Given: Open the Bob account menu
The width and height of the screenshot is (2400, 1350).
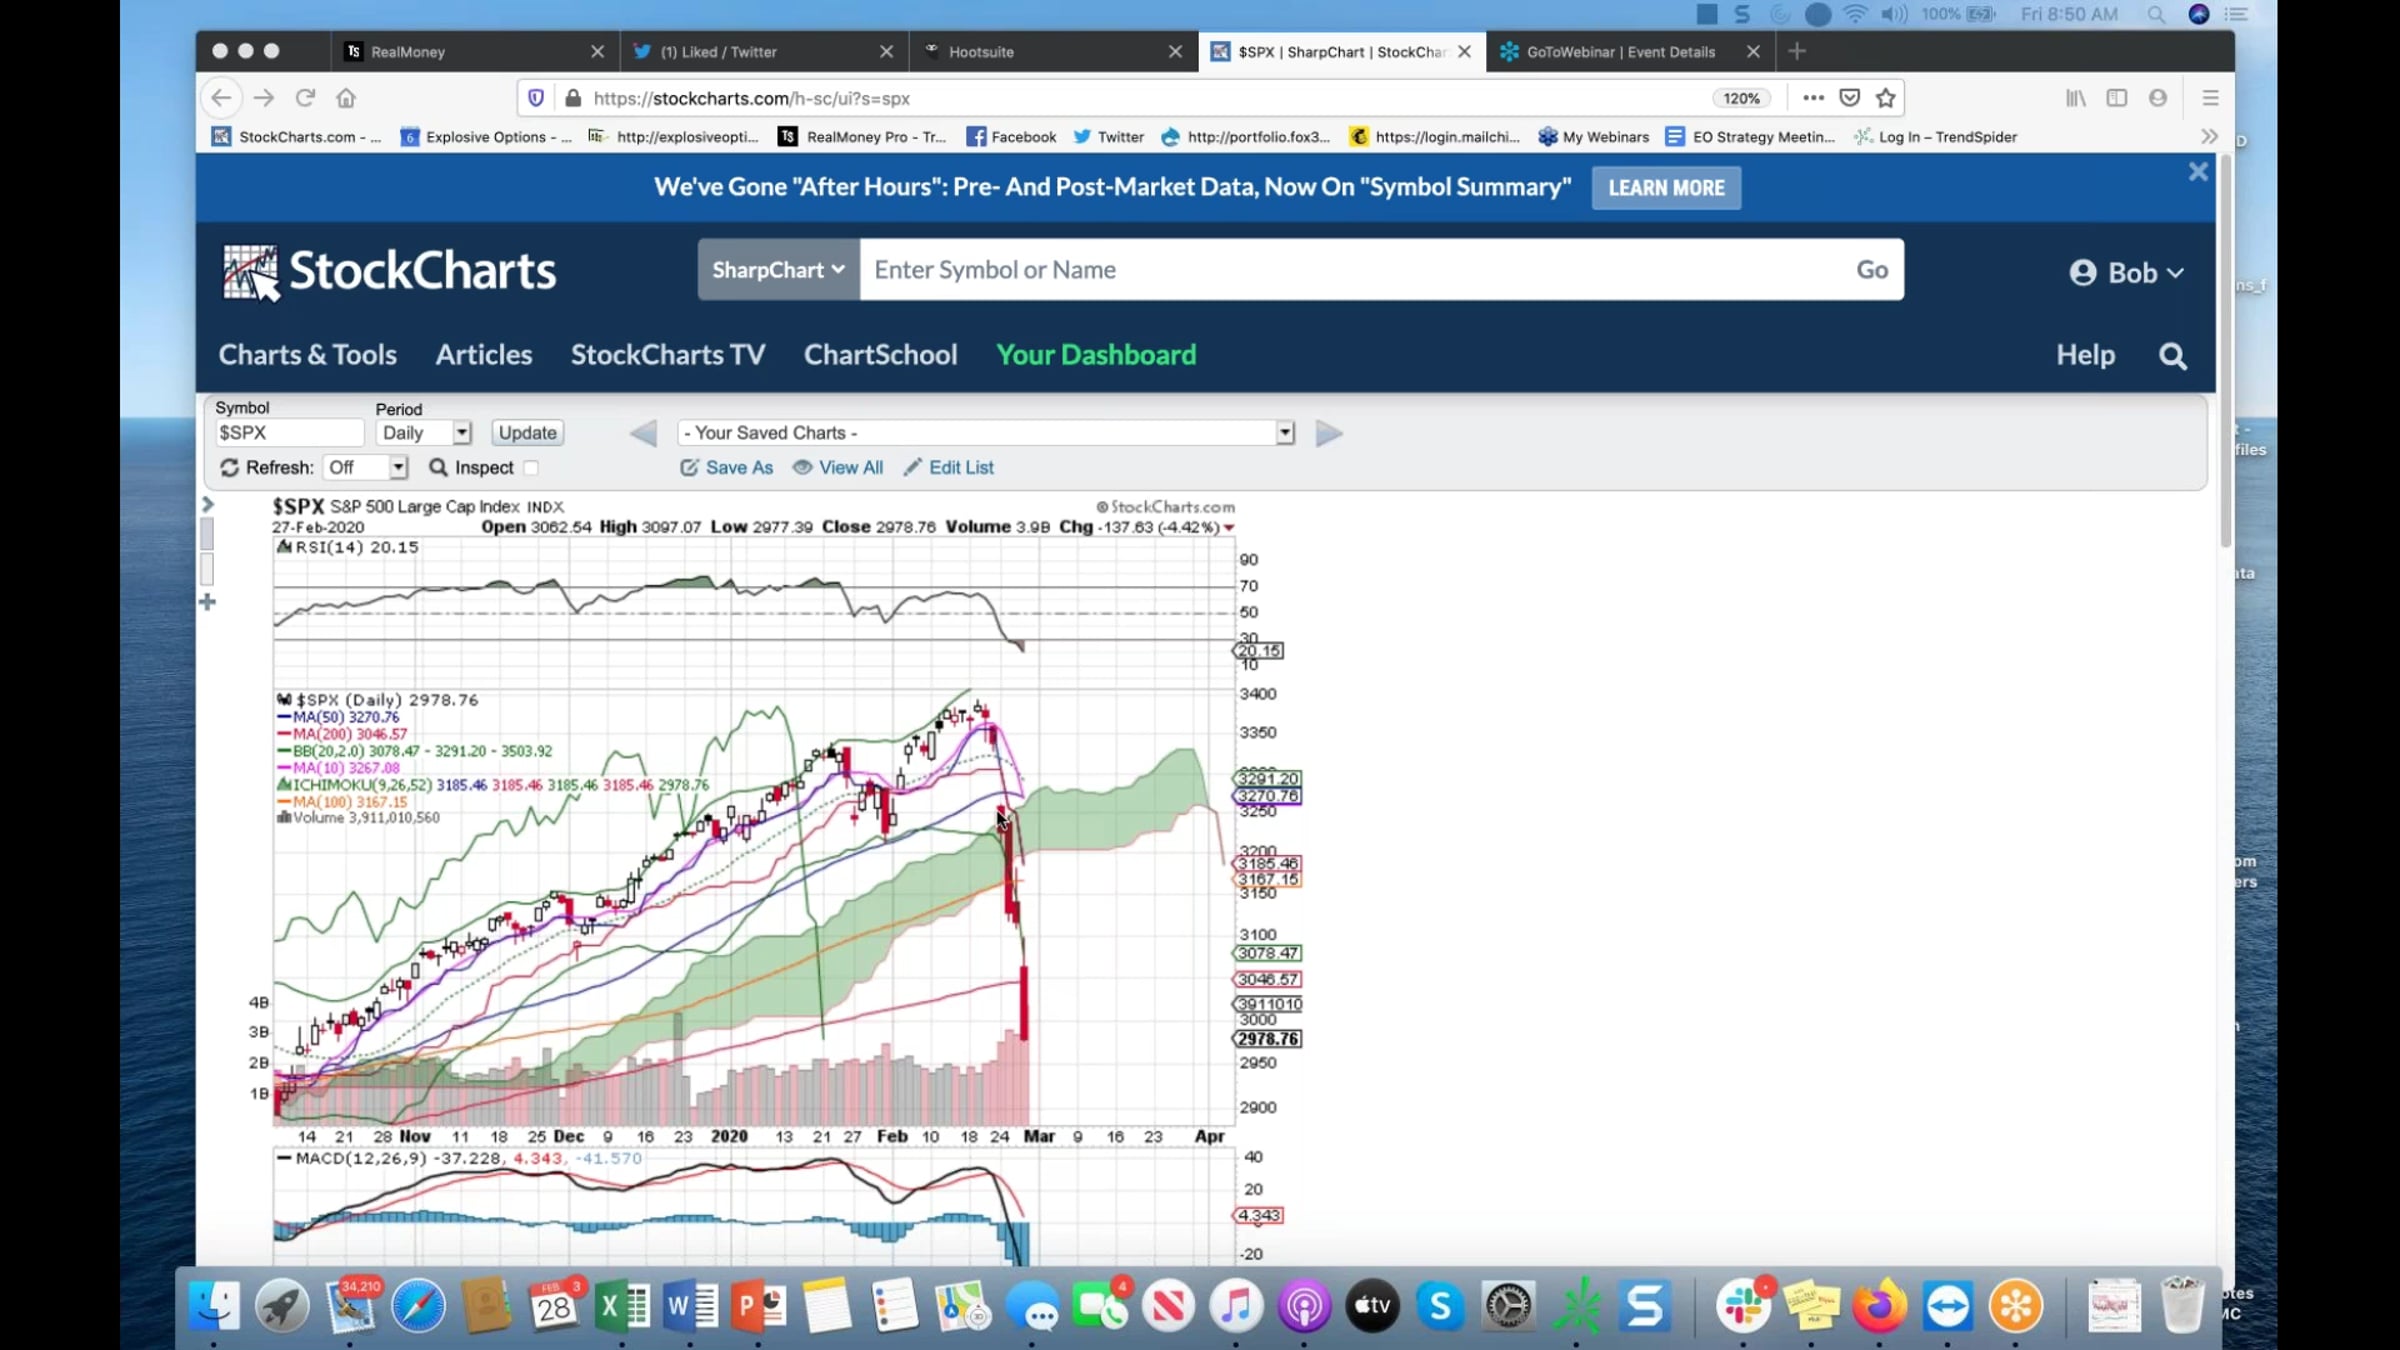Looking at the screenshot, I should 2126,273.
